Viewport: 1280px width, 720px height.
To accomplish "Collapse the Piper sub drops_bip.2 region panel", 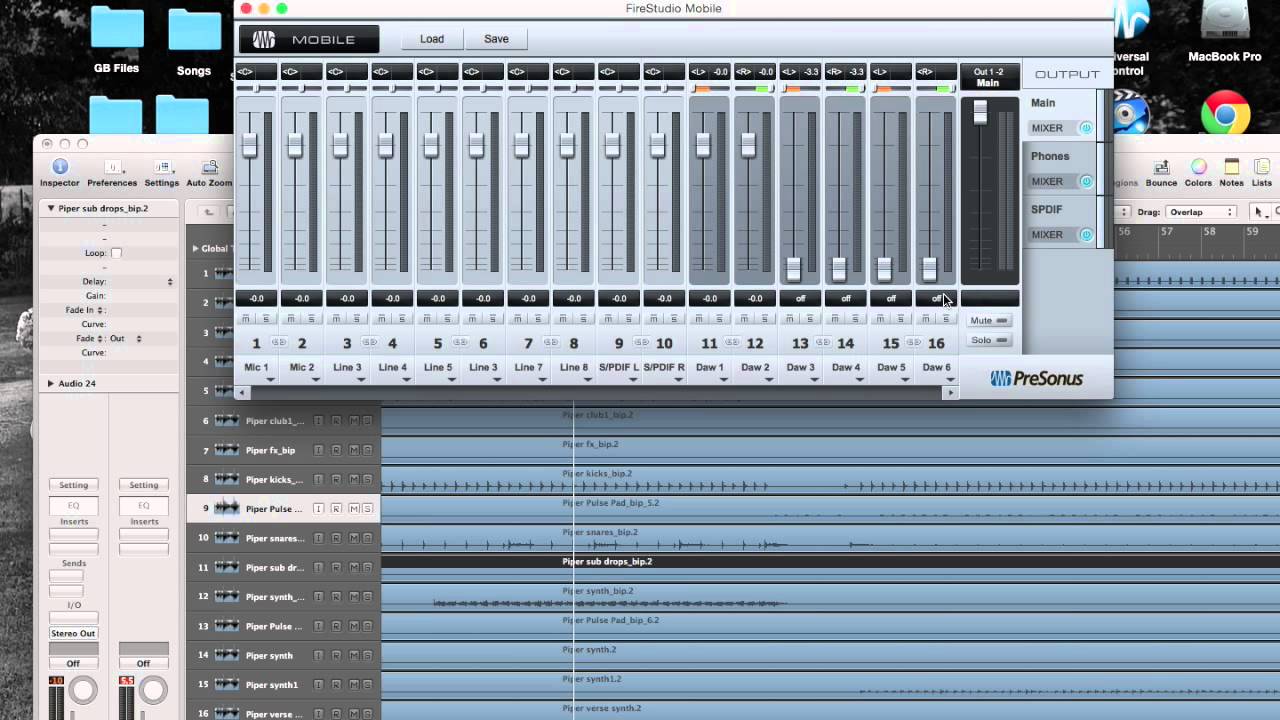I will 51,208.
